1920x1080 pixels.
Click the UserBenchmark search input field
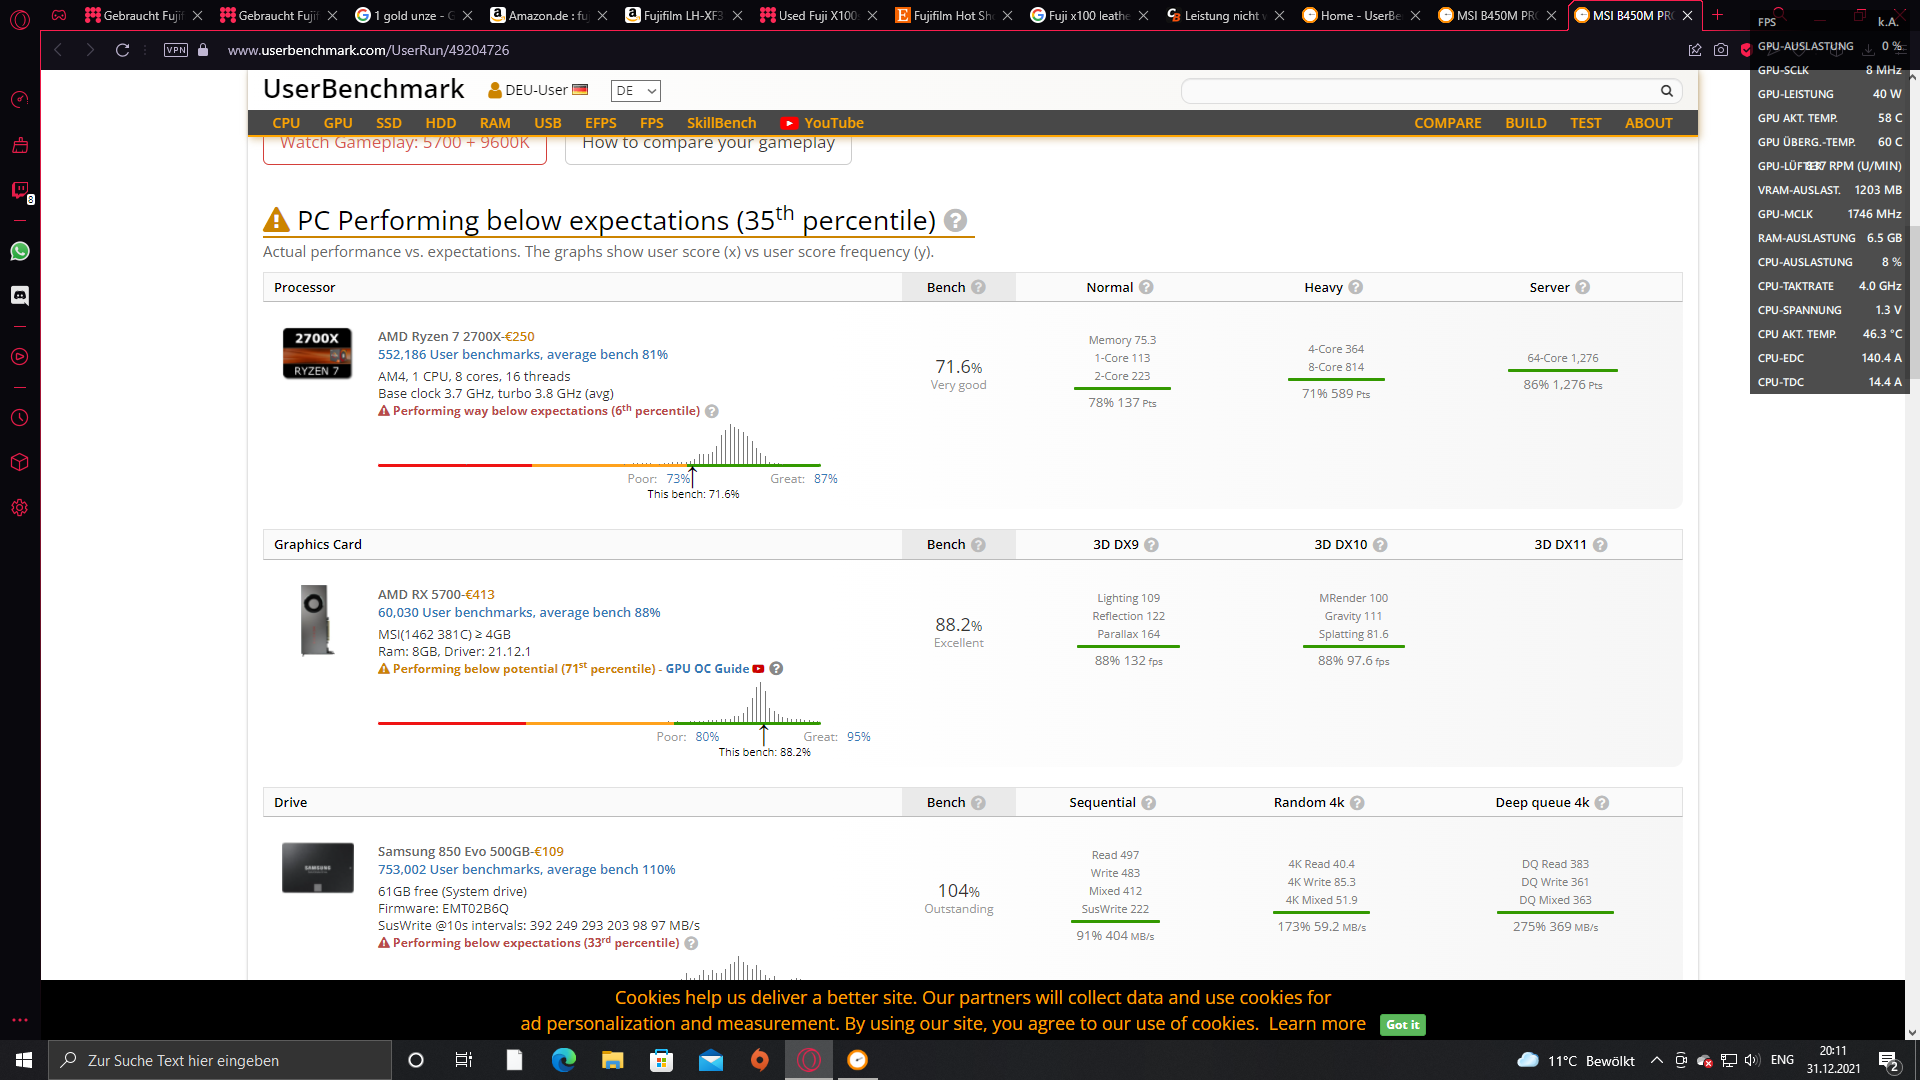pyautogui.click(x=1420, y=91)
